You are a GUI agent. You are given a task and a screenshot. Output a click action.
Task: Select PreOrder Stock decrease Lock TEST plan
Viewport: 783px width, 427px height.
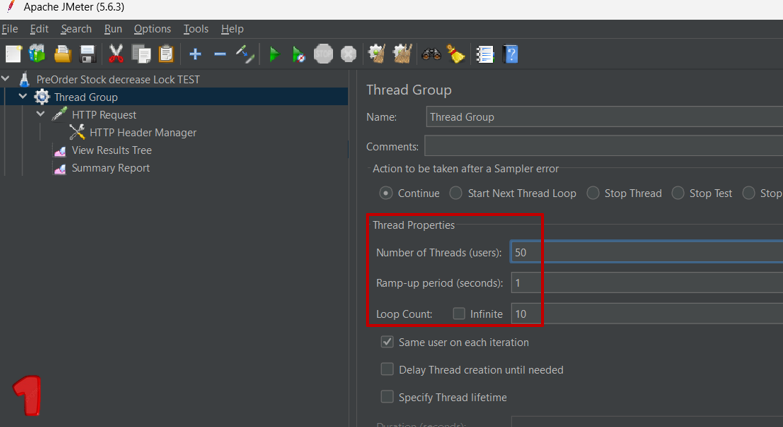118,79
